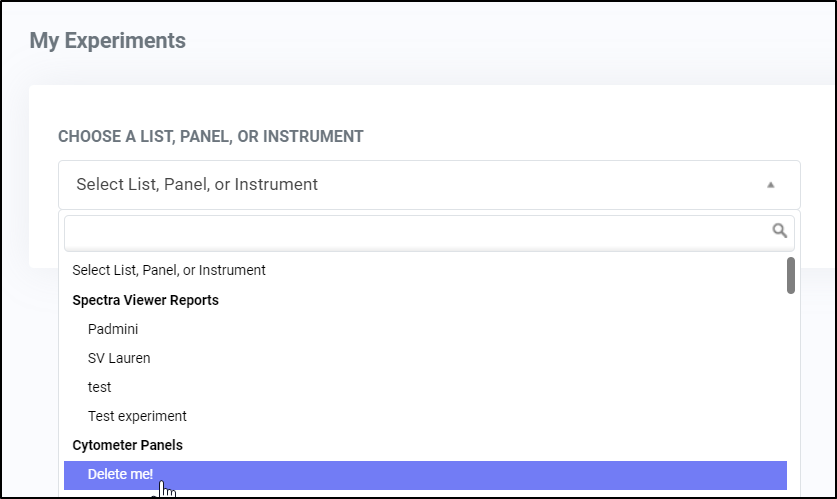Focus the search field inside the dropdown
The height and width of the screenshot is (499, 837).
pyautogui.click(x=429, y=233)
